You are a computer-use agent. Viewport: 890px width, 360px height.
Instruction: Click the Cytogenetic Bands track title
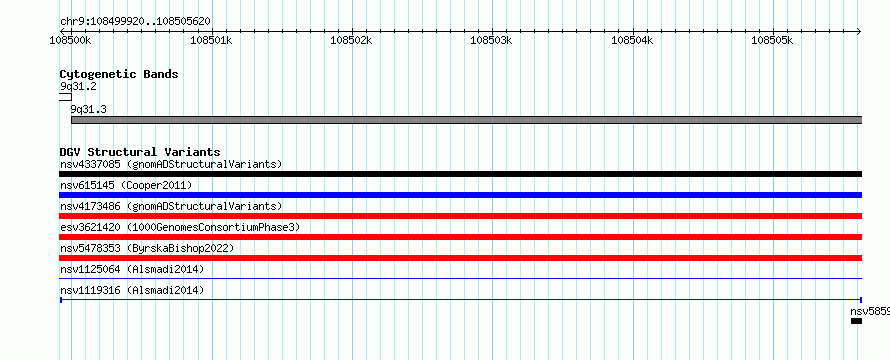click(x=119, y=74)
